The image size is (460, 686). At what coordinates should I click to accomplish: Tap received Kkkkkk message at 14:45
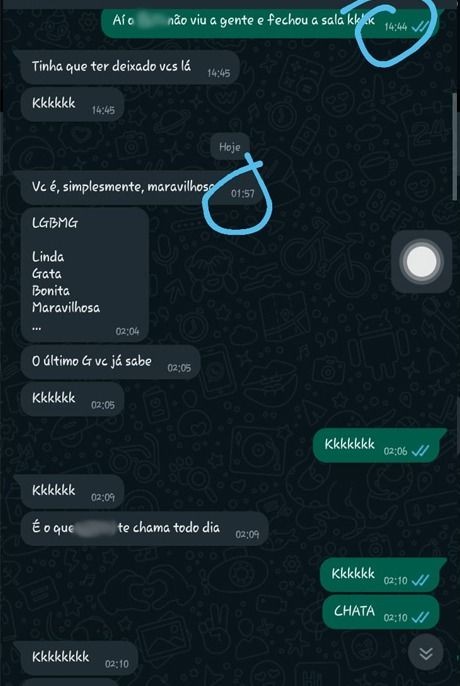point(73,104)
